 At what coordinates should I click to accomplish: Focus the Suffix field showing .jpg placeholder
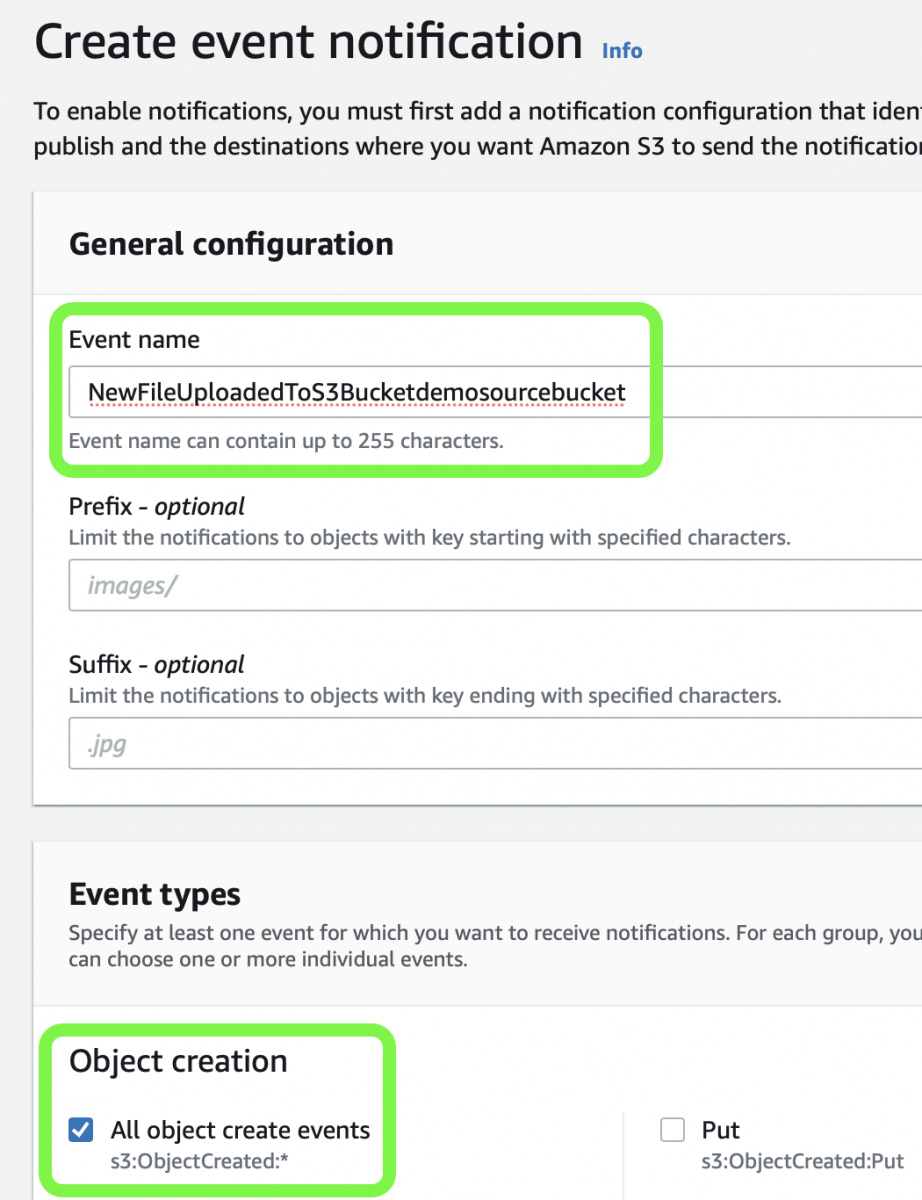[495, 743]
